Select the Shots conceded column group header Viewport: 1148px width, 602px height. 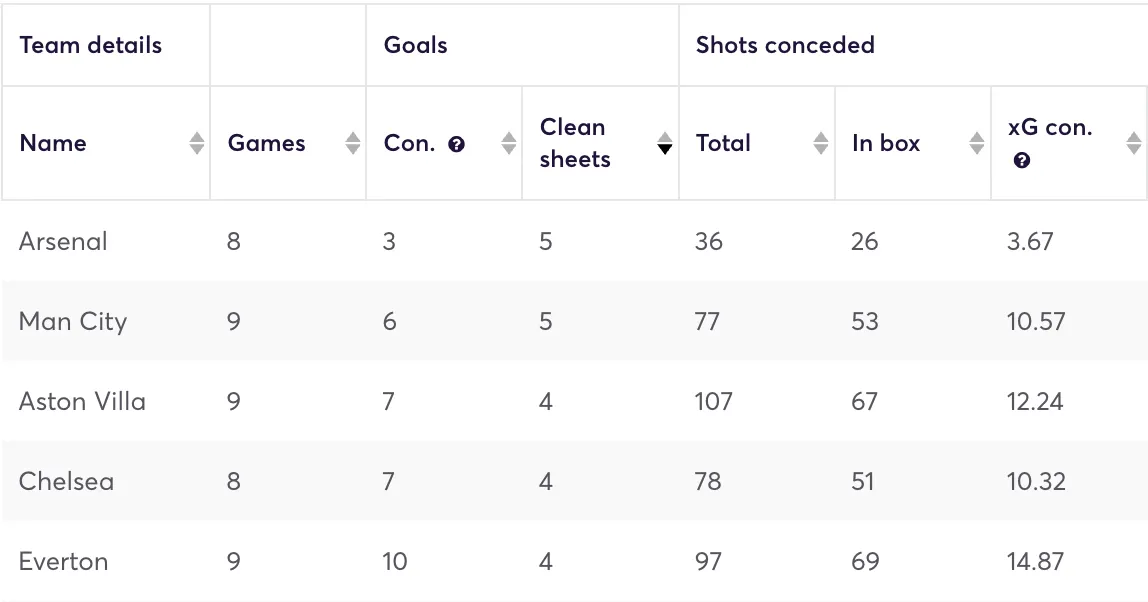tap(784, 45)
